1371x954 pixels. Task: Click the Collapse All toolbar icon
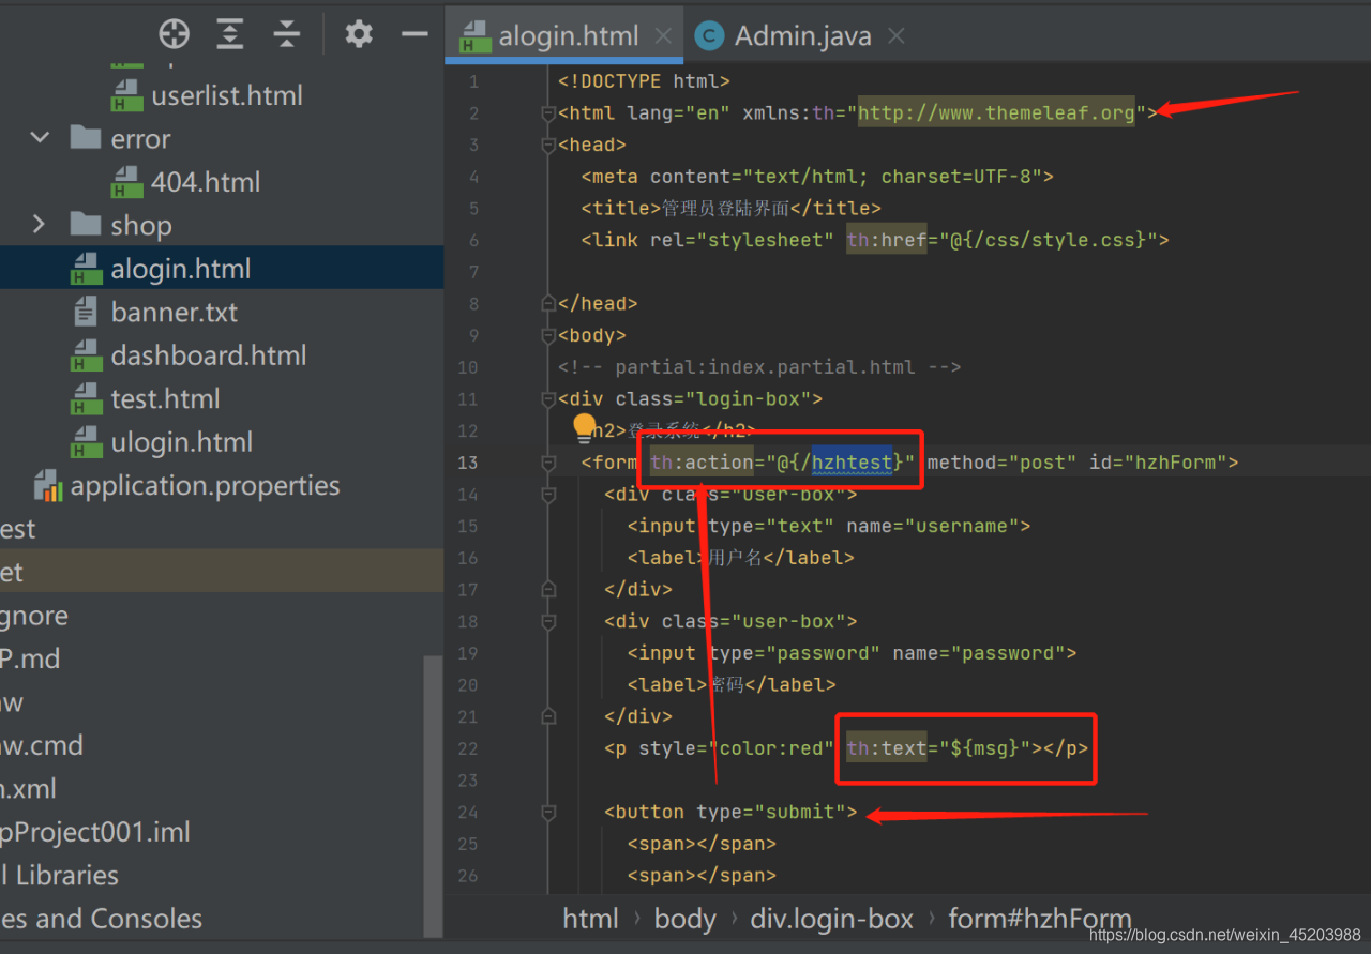point(287,34)
